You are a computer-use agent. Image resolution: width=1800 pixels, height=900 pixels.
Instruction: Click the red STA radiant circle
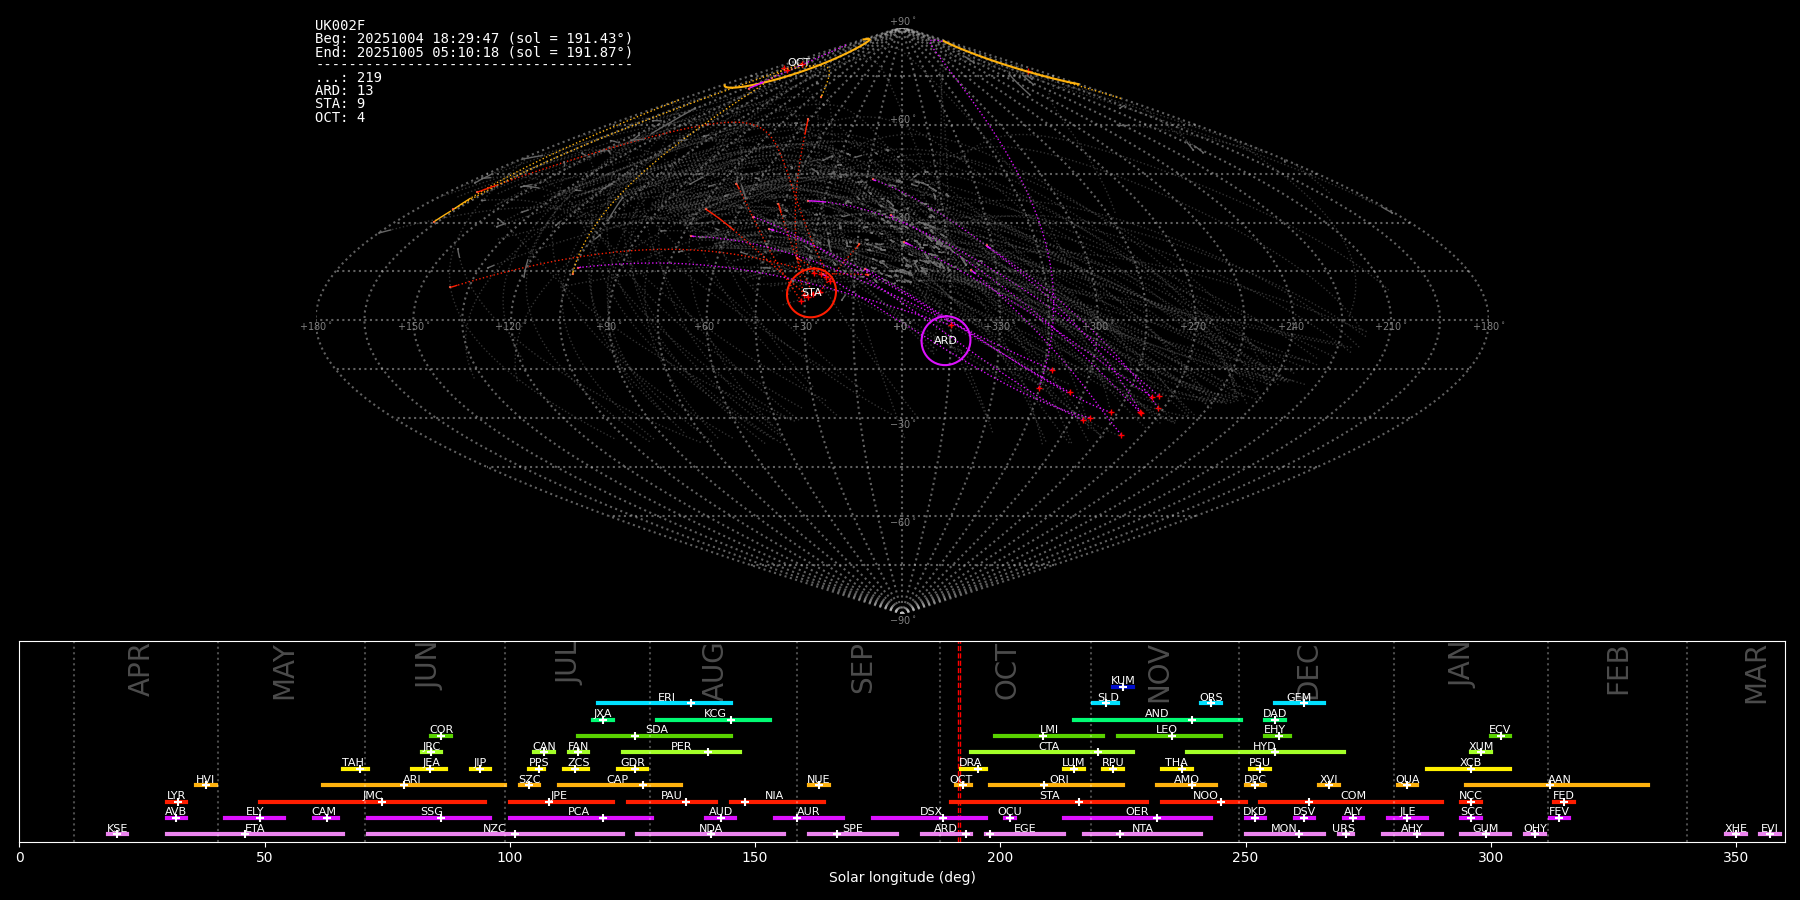(x=811, y=293)
